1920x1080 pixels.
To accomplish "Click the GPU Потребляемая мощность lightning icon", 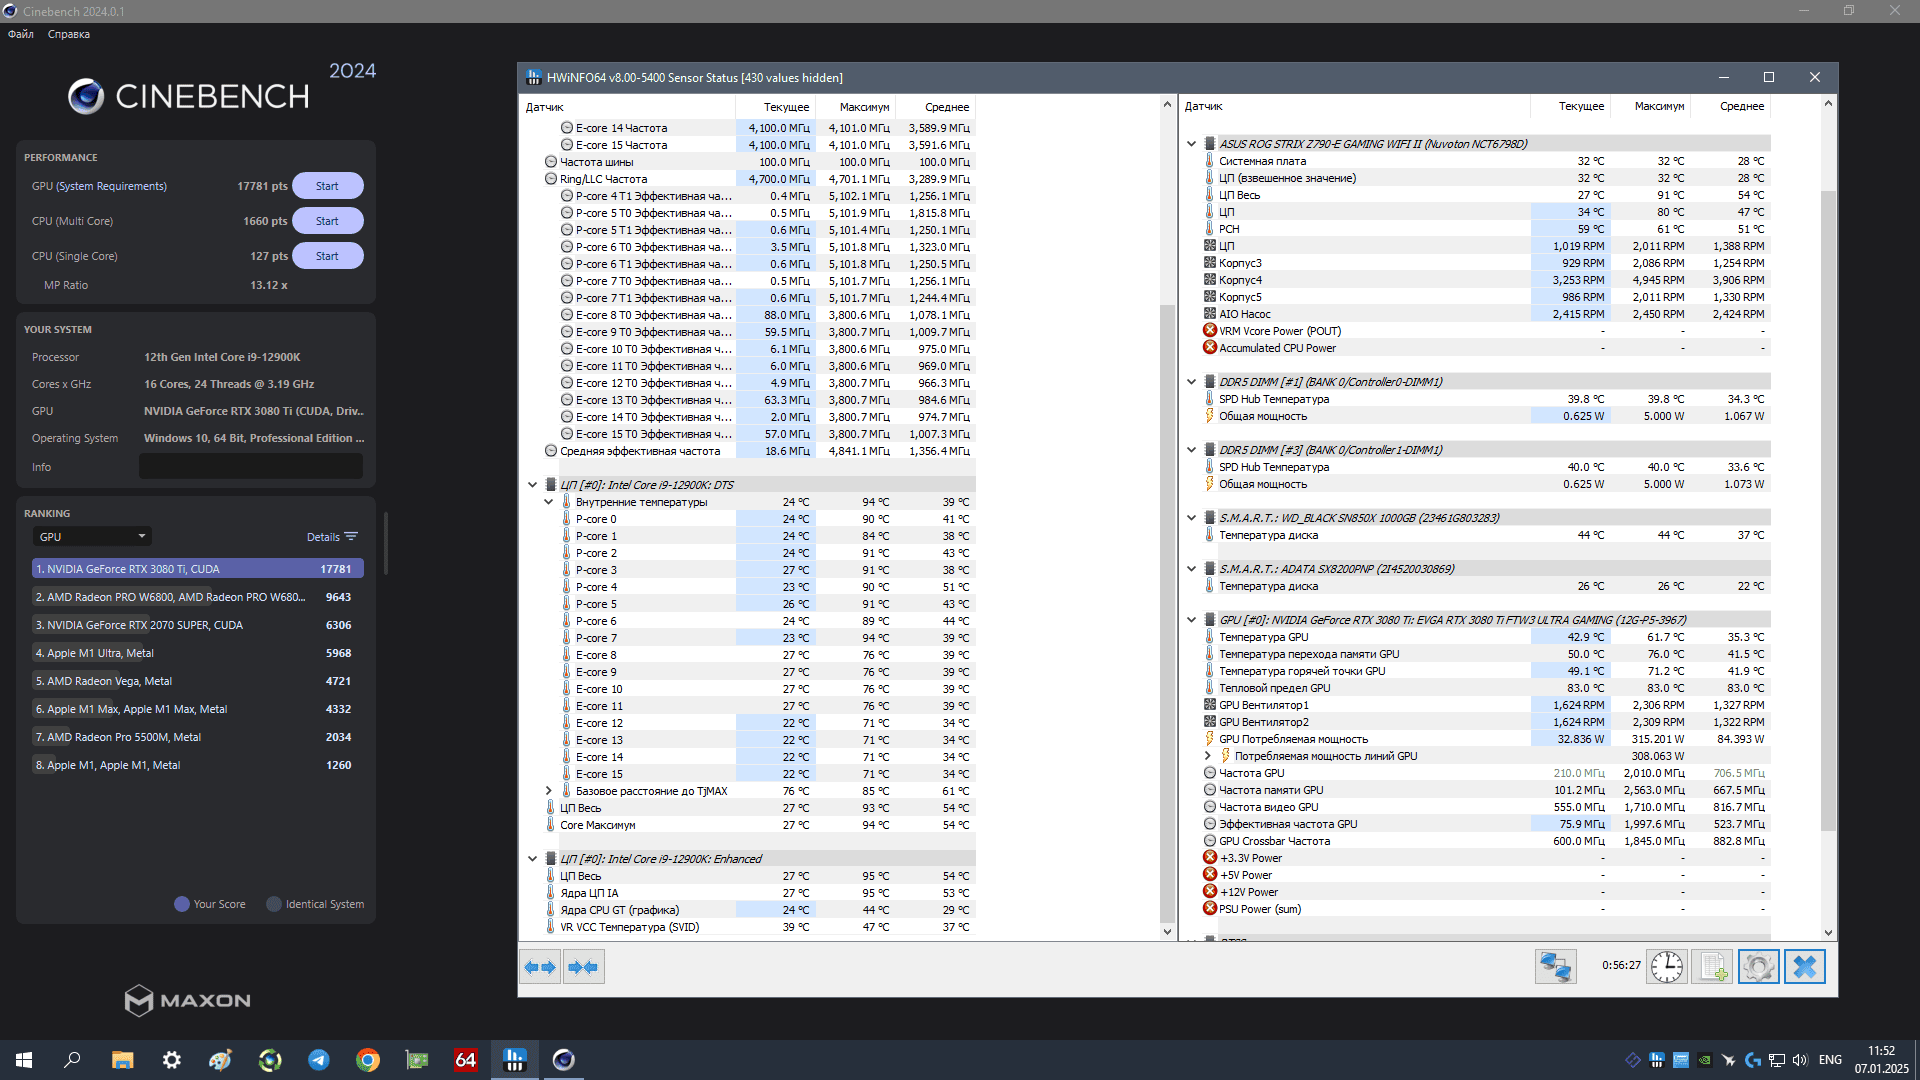I will coord(1210,739).
